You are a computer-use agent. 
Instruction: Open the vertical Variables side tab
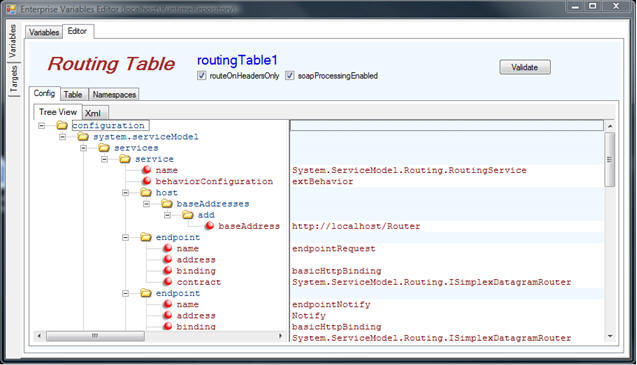point(13,41)
